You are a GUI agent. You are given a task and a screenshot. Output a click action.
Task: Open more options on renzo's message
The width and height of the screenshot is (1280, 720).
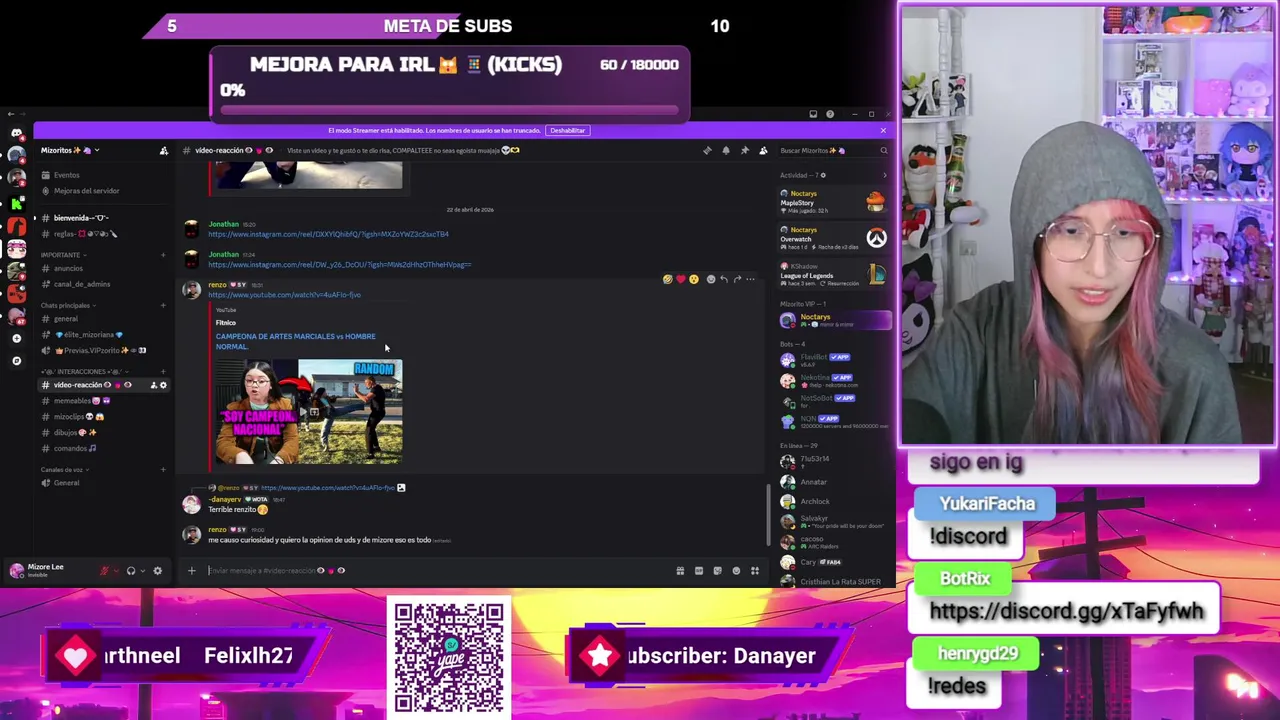pyautogui.click(x=750, y=279)
